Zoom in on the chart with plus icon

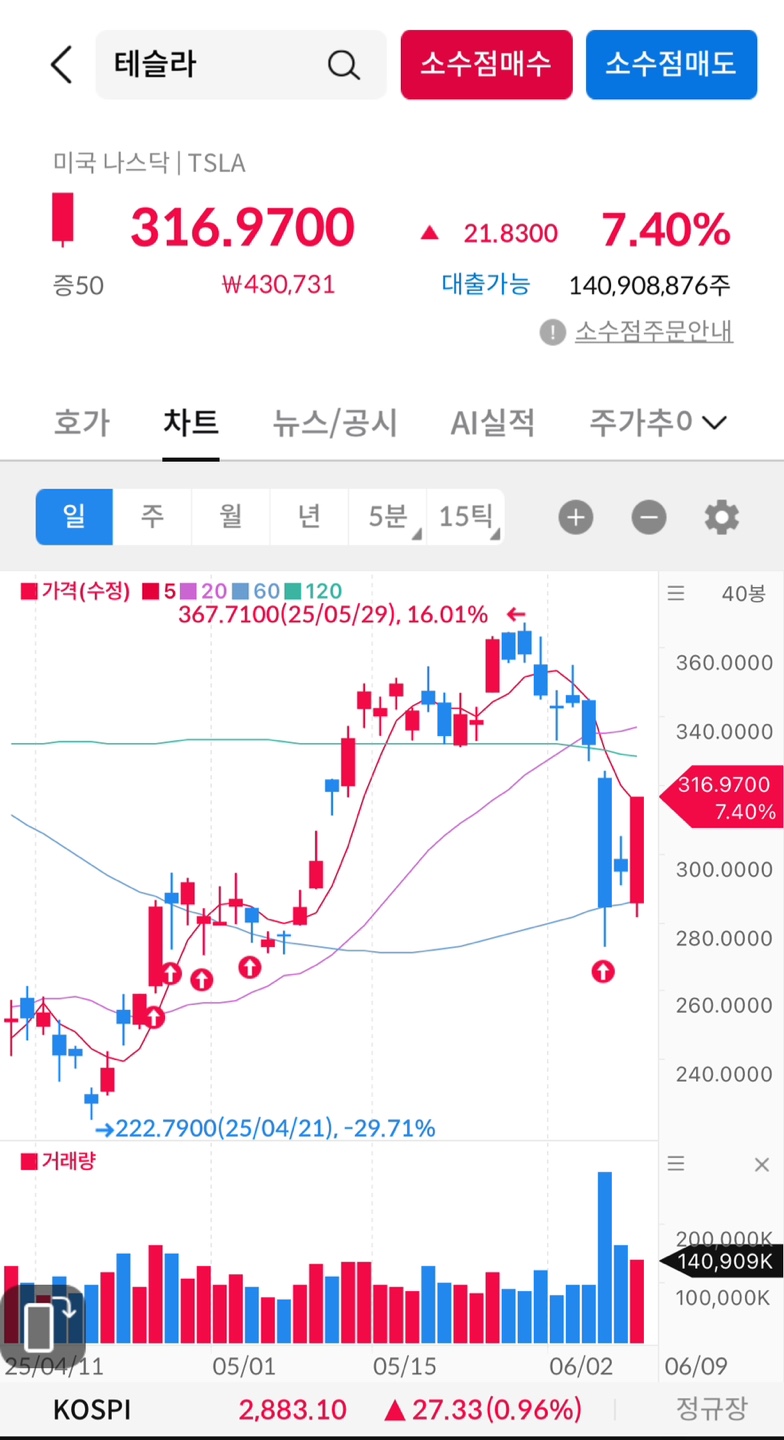(x=575, y=517)
